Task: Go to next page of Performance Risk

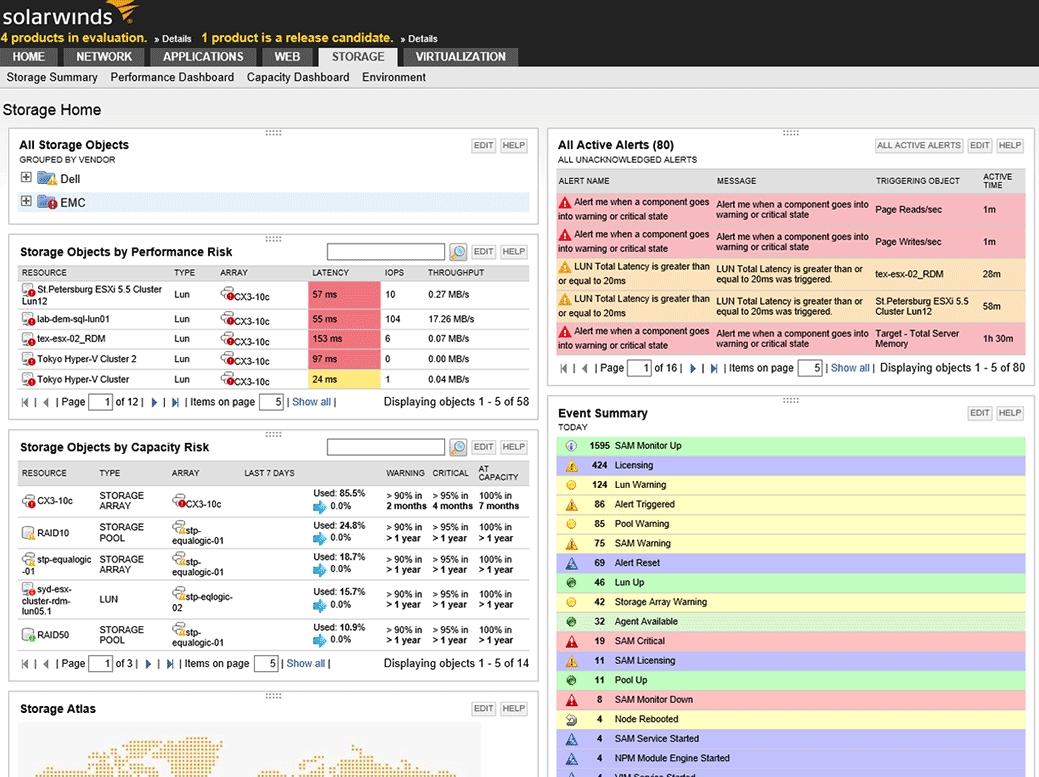Action: tap(154, 402)
